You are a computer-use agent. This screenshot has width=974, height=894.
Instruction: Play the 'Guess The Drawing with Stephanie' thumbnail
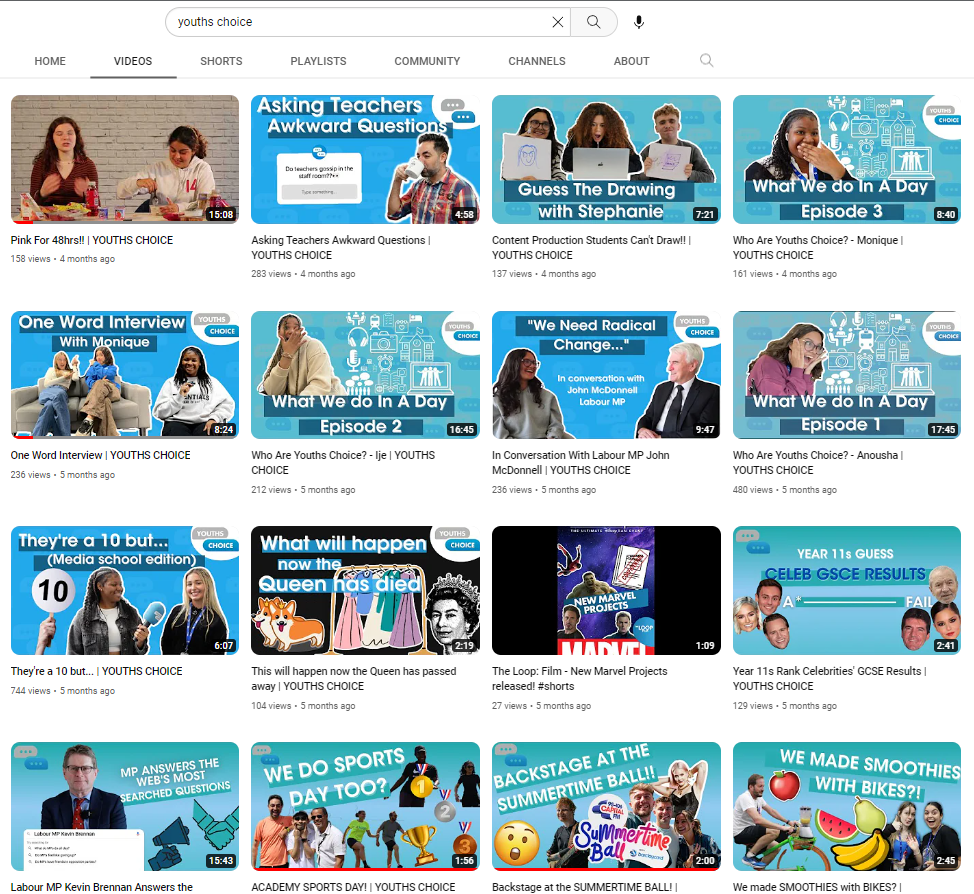(606, 160)
